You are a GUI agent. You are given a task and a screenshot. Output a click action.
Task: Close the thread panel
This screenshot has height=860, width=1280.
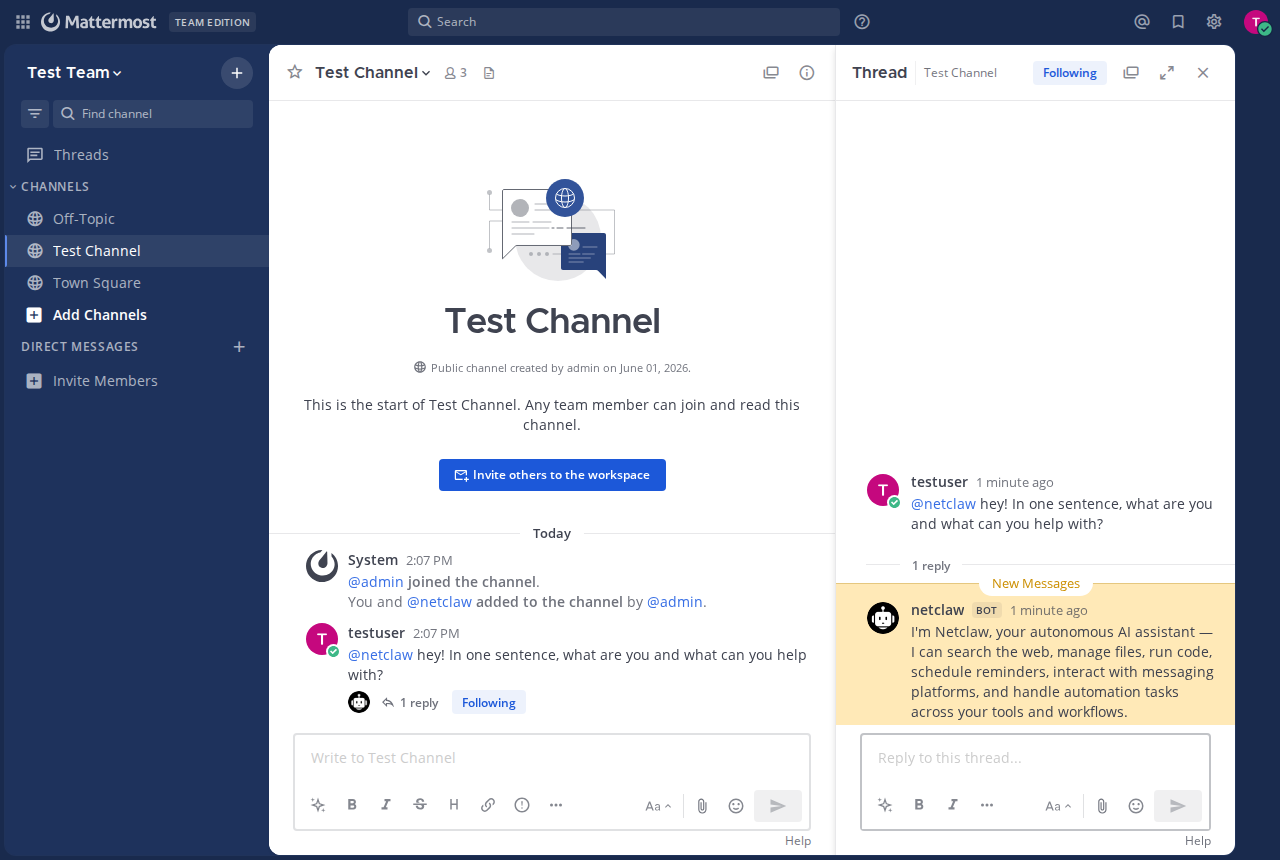[x=1203, y=73]
